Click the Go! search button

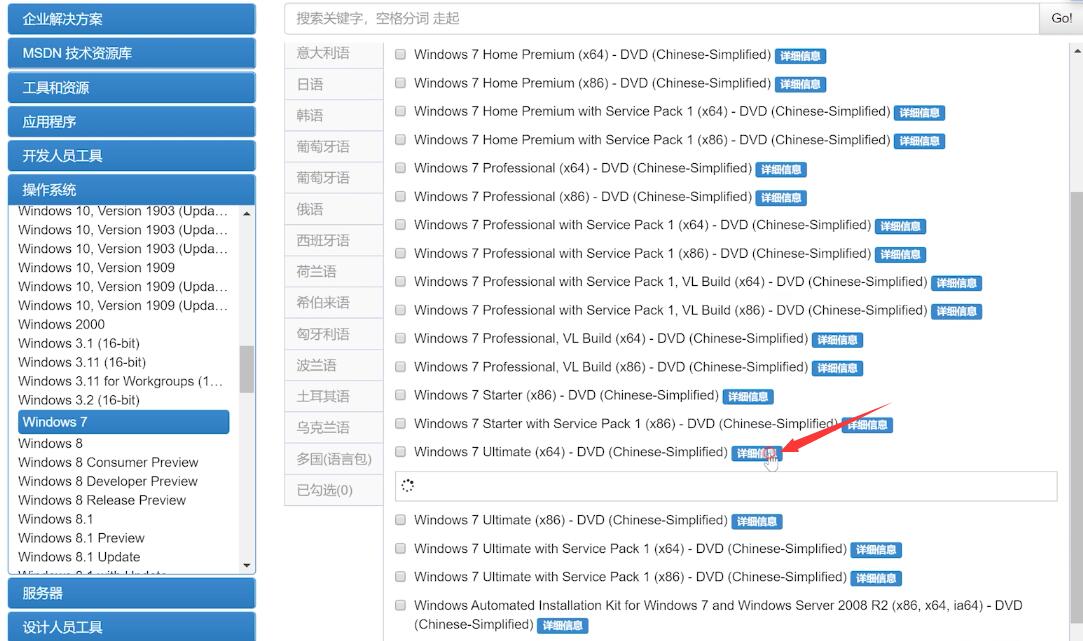pyautogui.click(x=1061, y=19)
